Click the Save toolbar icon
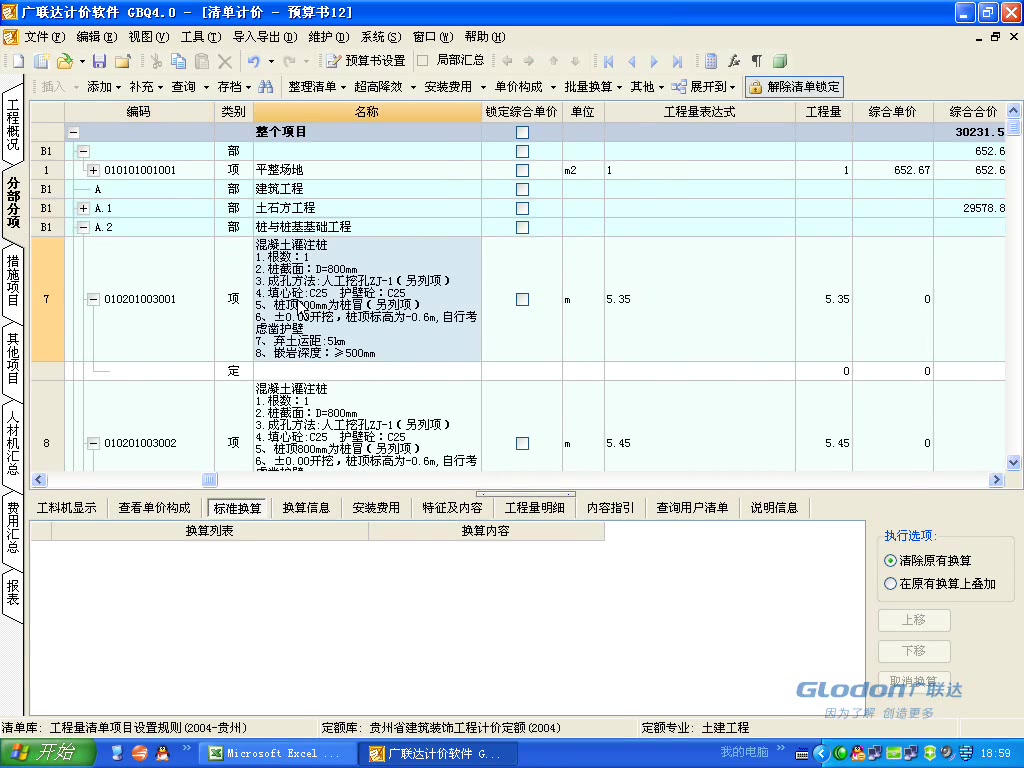 click(x=98, y=60)
